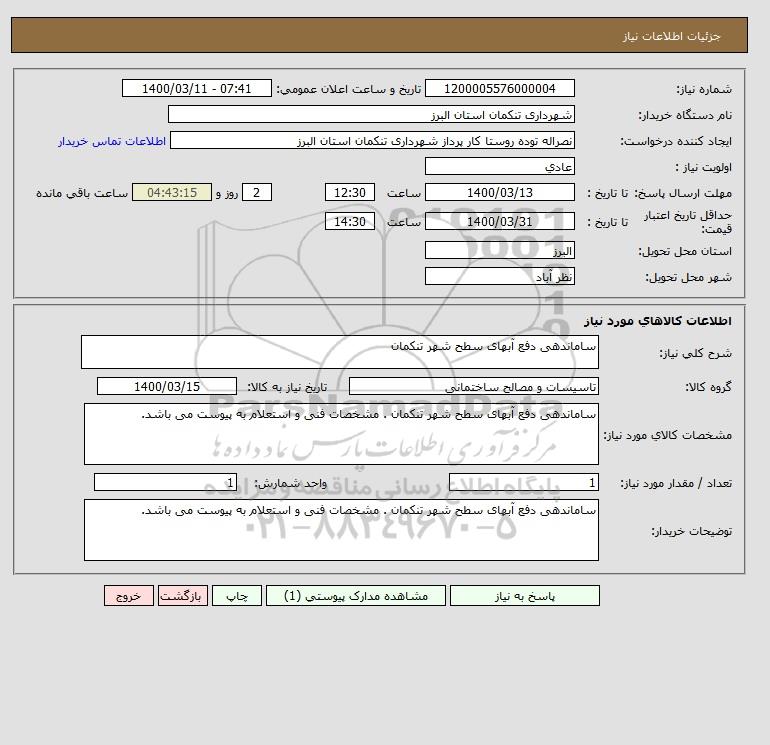
Task: Click the 'اولویت نیاز :' label
Action: 703,167
